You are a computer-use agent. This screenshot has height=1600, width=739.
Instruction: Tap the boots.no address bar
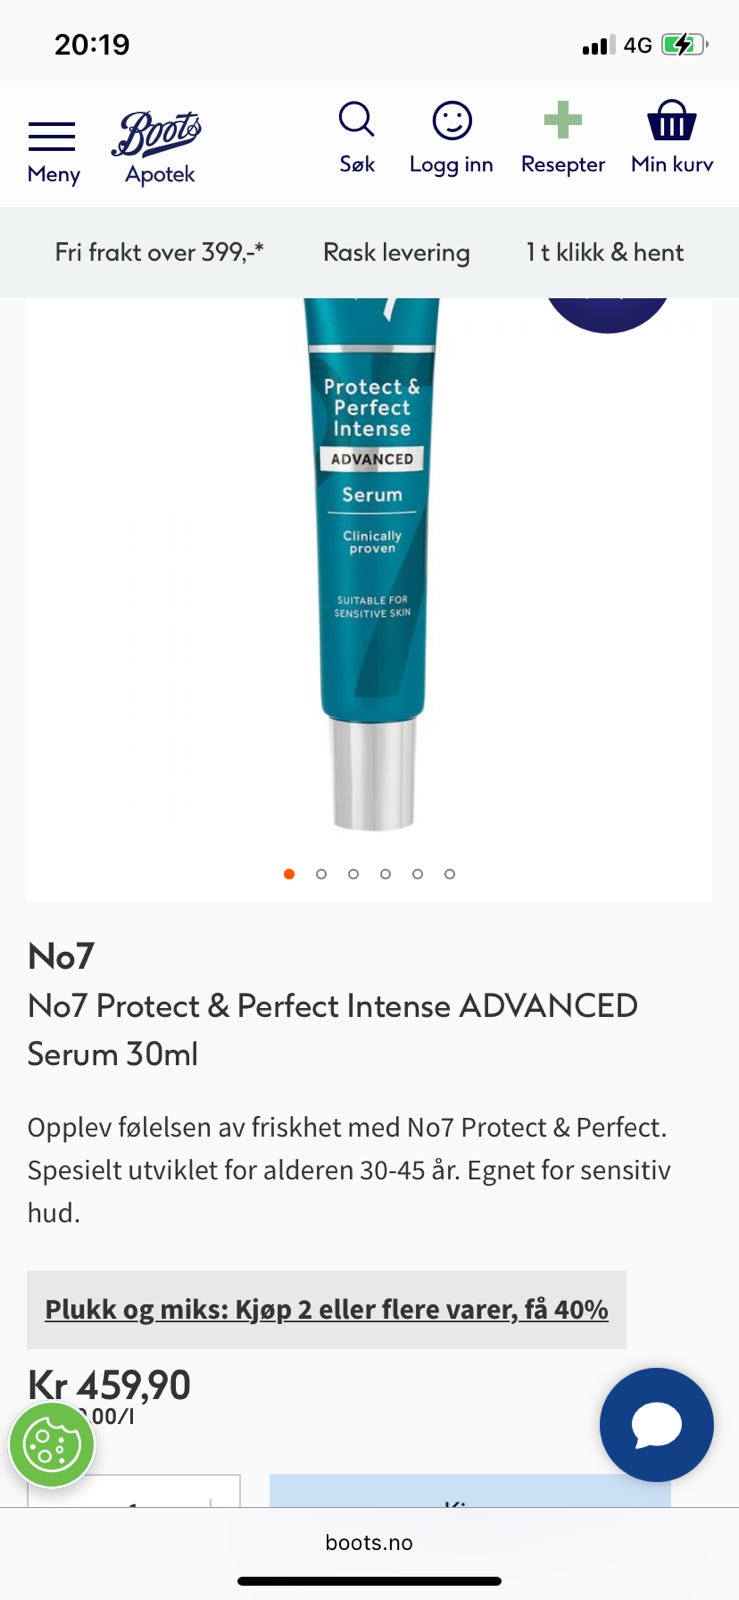tap(369, 1543)
